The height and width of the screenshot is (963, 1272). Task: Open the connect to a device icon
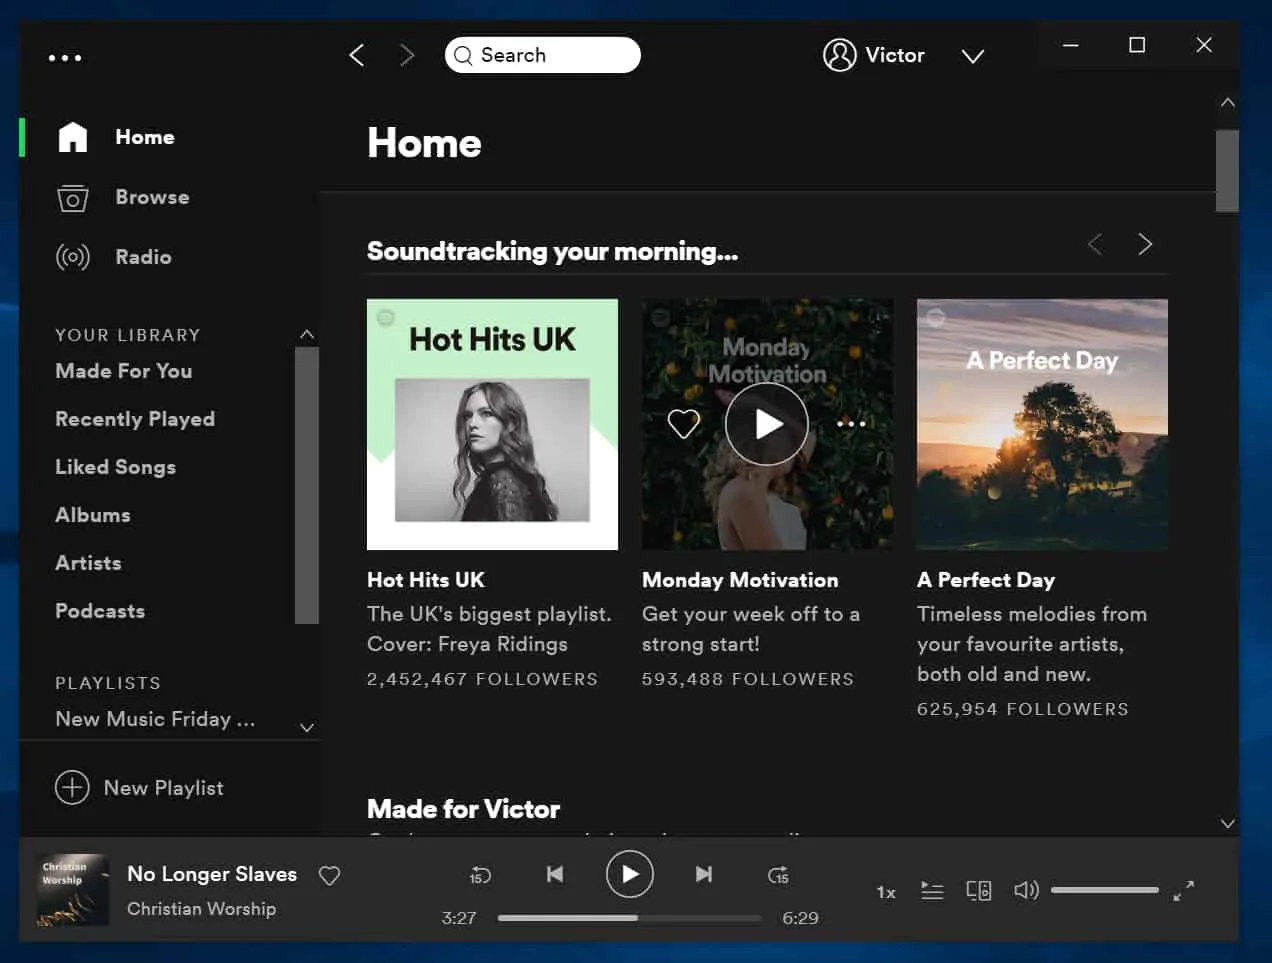pyautogui.click(x=978, y=890)
